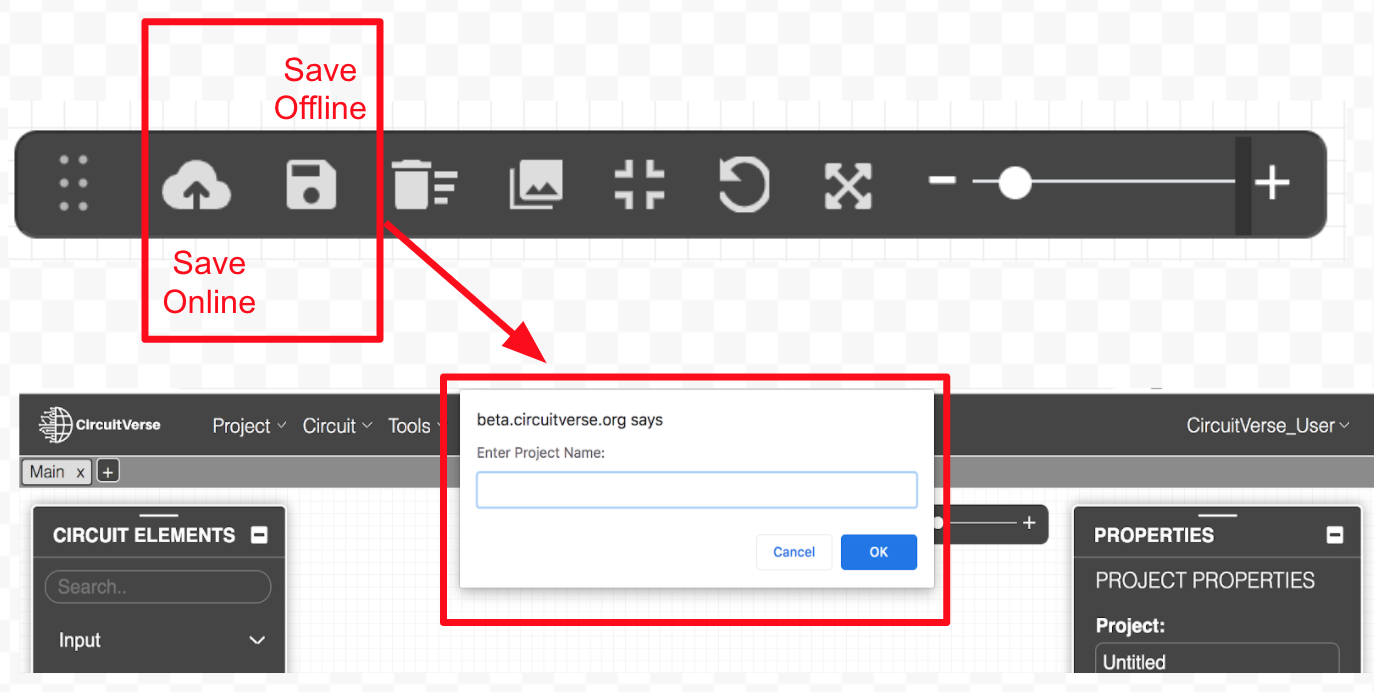Click the zoom in plus button
Viewport: 1374px width, 692px height.
(1272, 183)
